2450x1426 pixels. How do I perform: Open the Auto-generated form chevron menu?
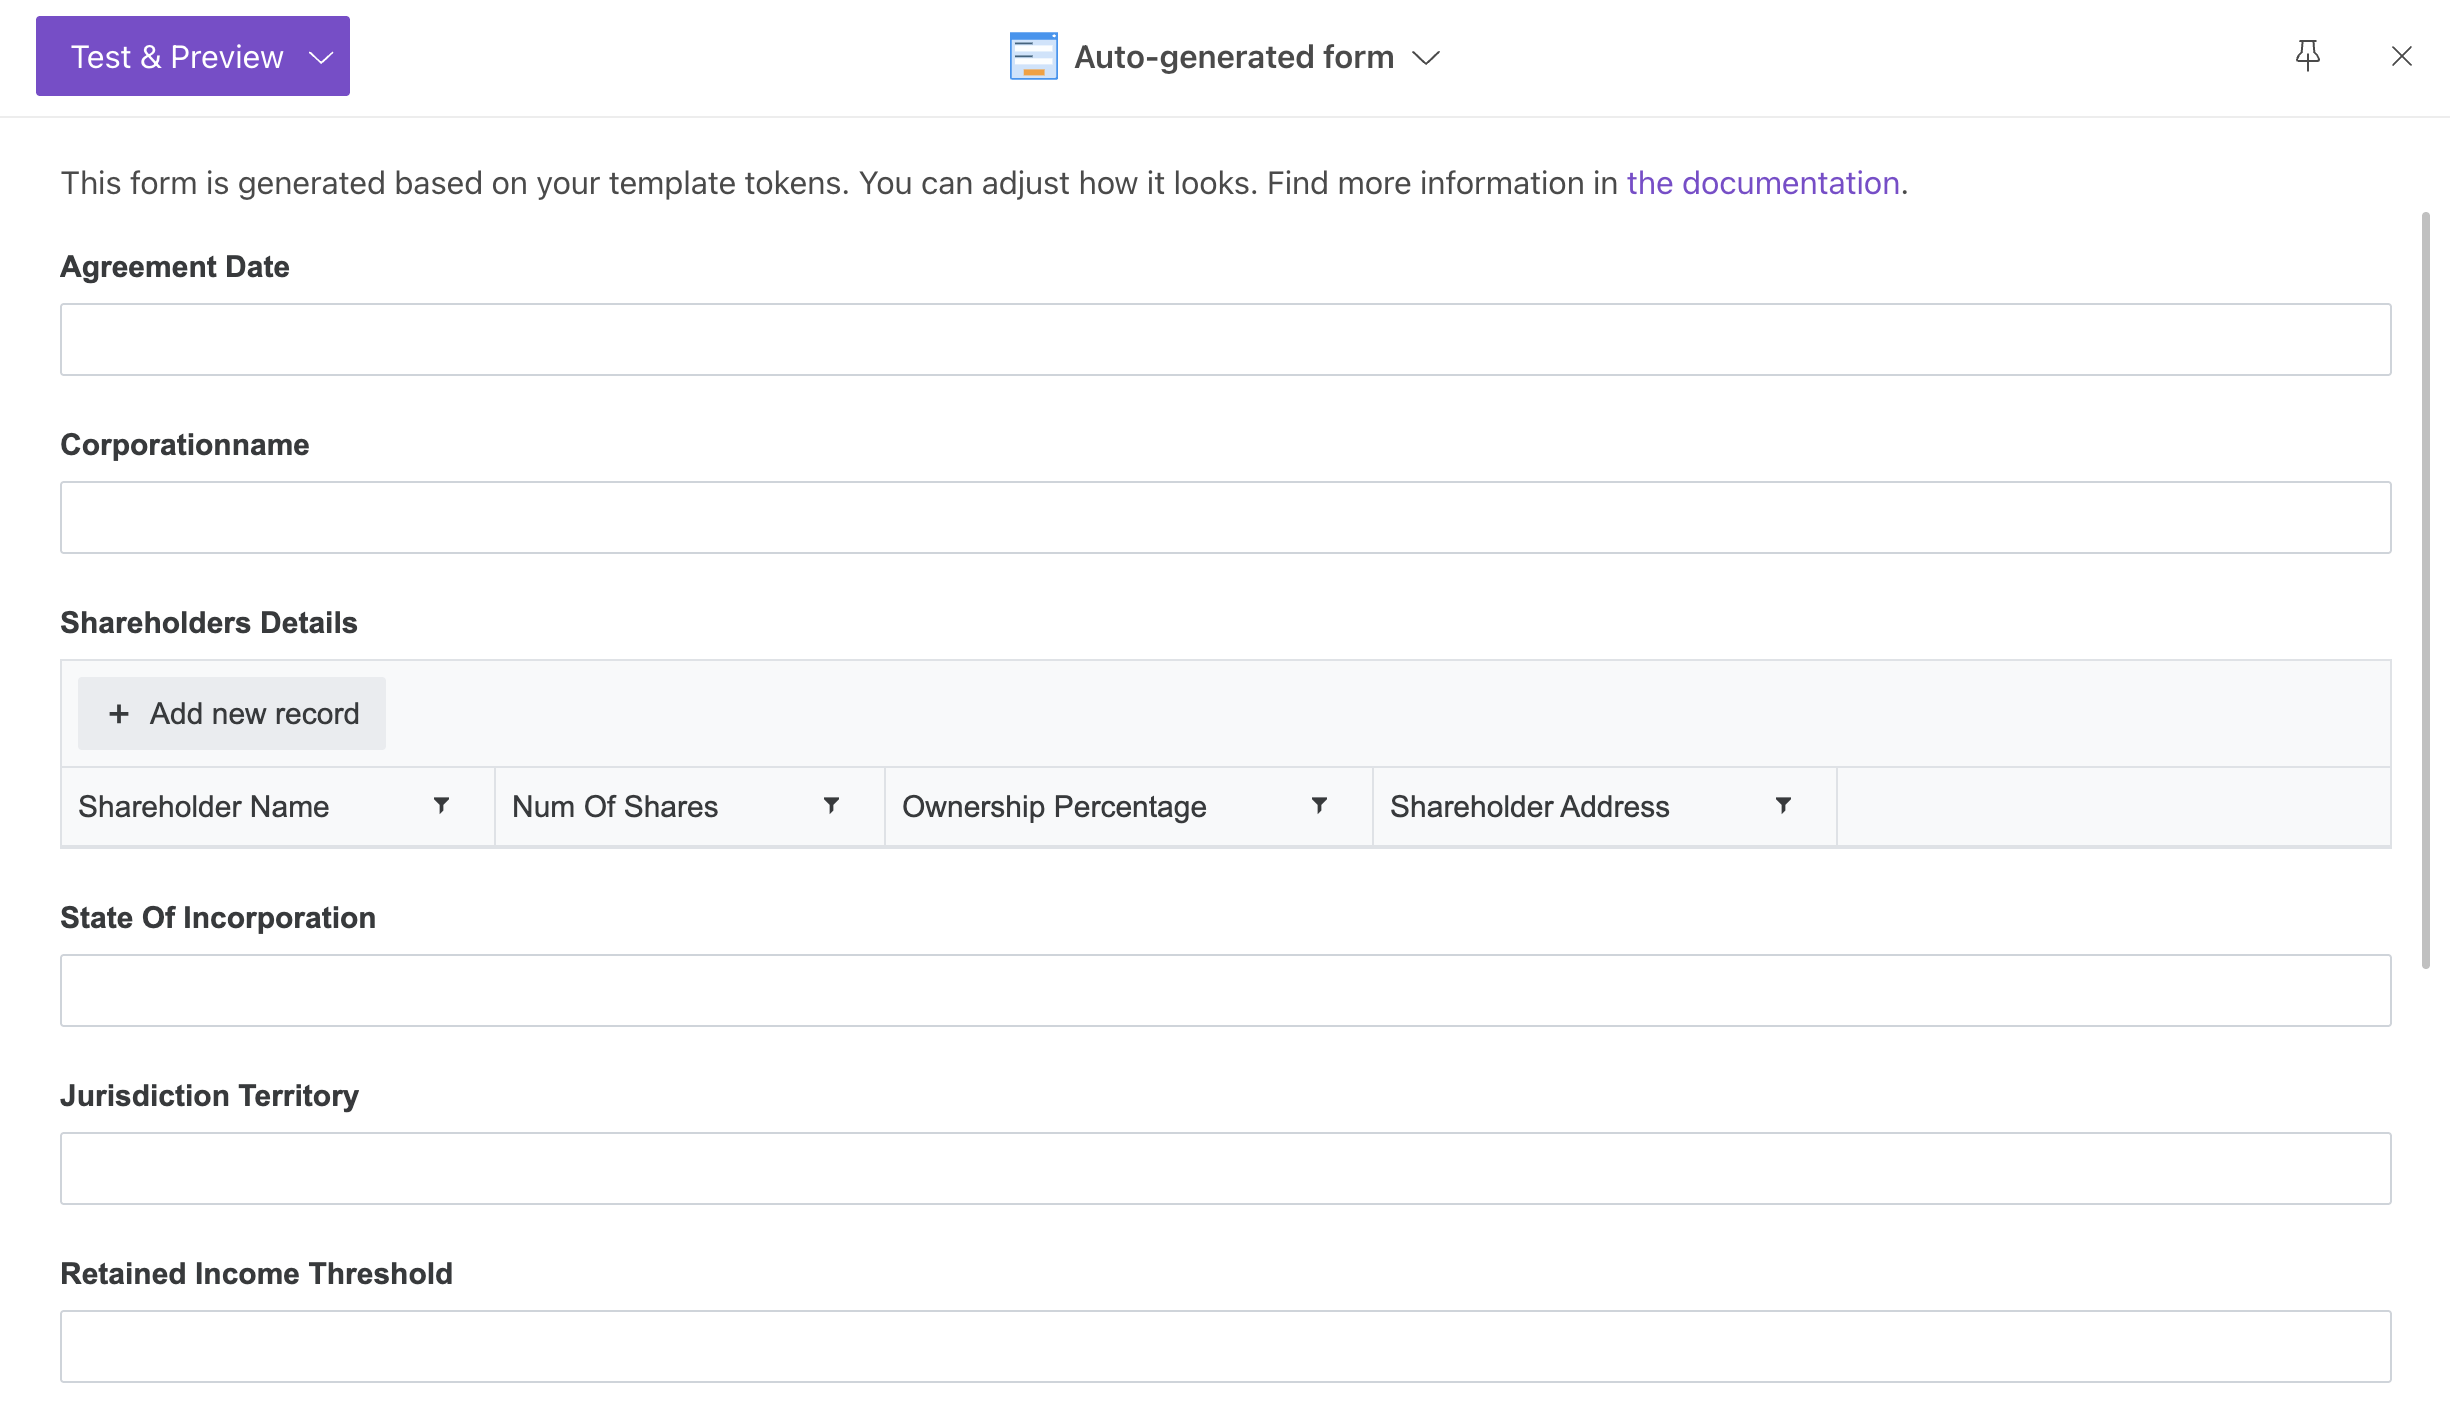click(1426, 57)
